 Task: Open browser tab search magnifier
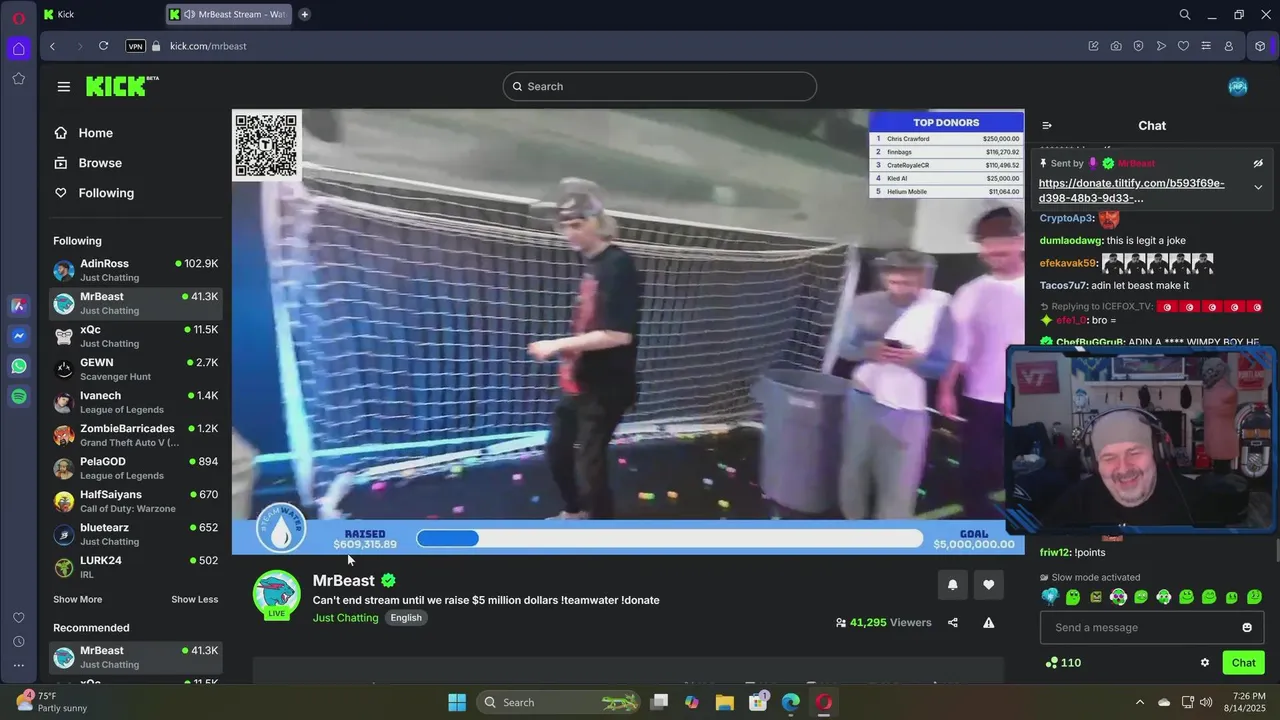(1185, 14)
